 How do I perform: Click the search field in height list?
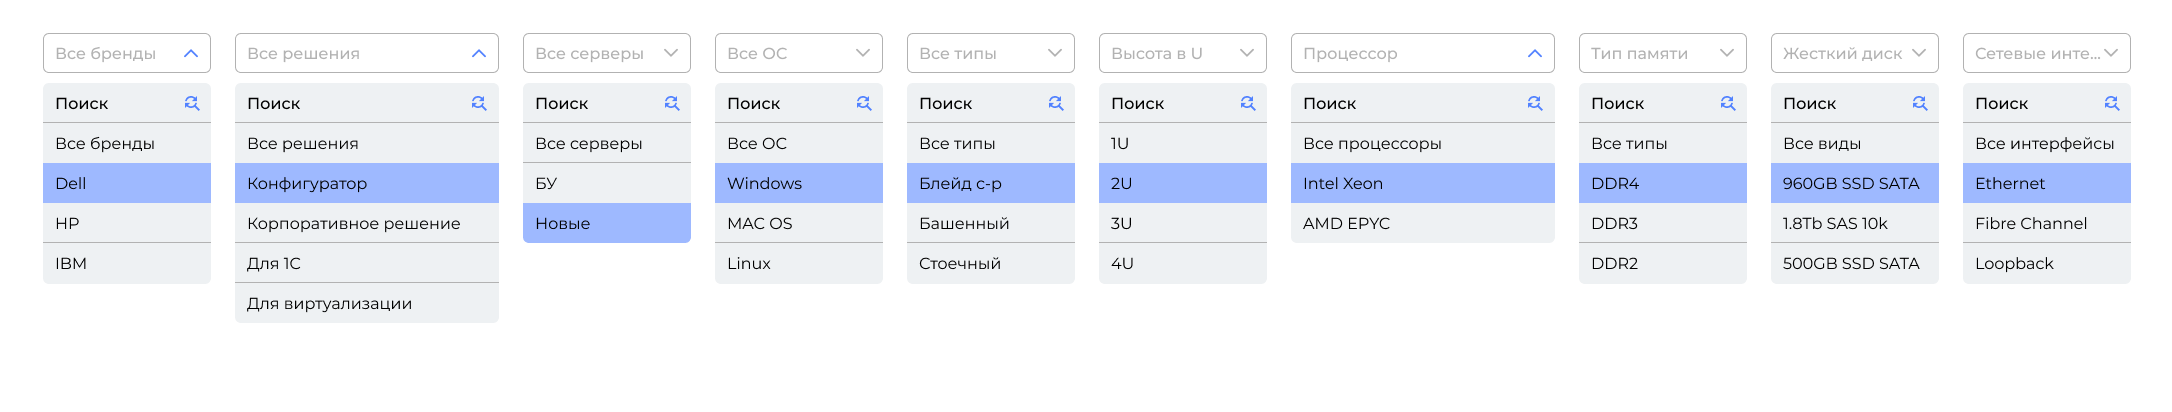point(1168,103)
